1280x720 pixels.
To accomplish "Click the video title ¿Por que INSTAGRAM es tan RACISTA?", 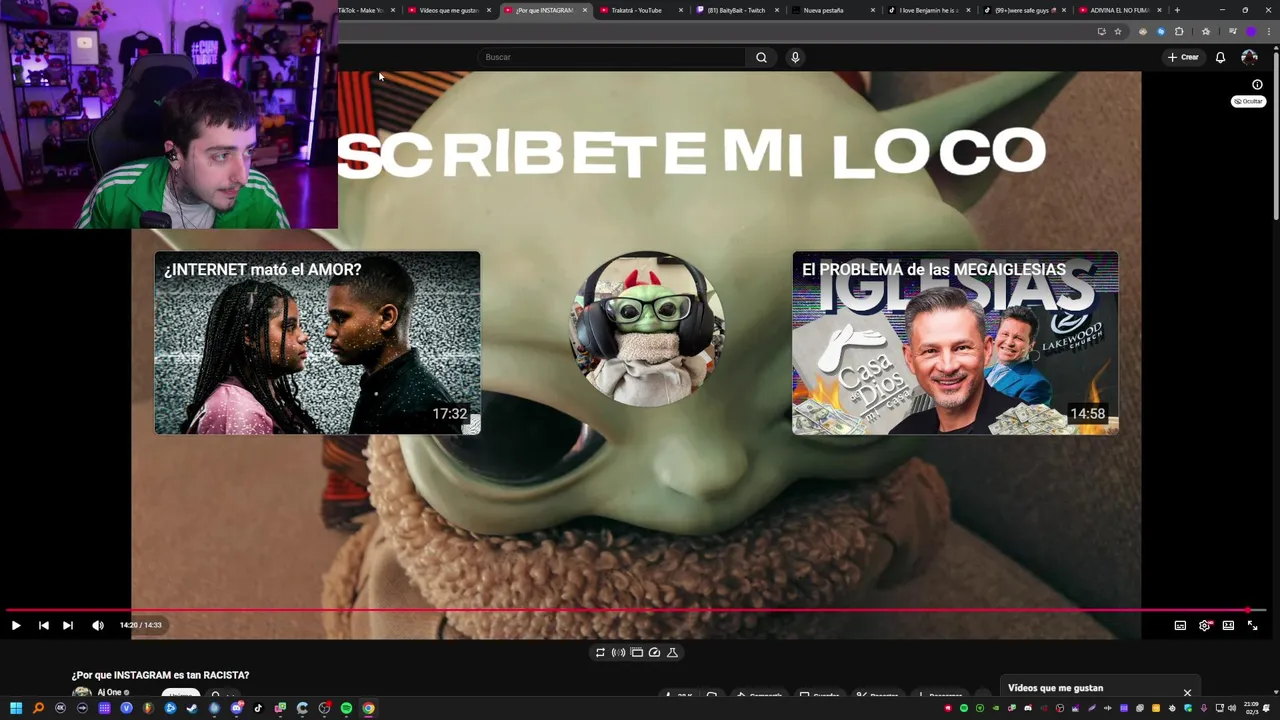I will tap(160, 675).
